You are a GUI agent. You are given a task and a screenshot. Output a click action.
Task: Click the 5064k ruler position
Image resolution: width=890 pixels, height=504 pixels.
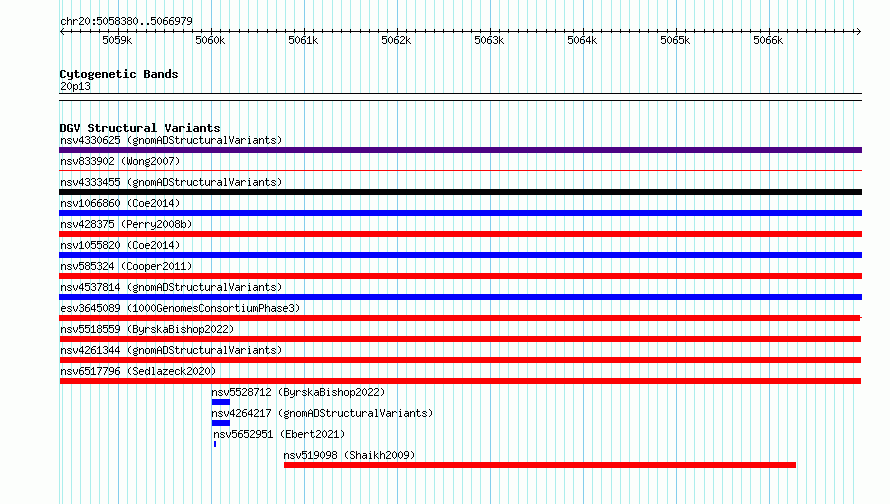click(x=582, y=40)
